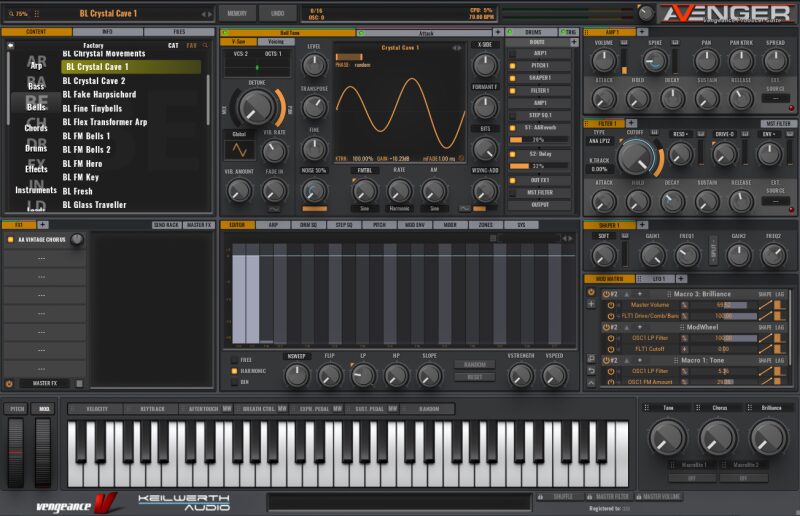Enable the FREE radio option

[234, 359]
